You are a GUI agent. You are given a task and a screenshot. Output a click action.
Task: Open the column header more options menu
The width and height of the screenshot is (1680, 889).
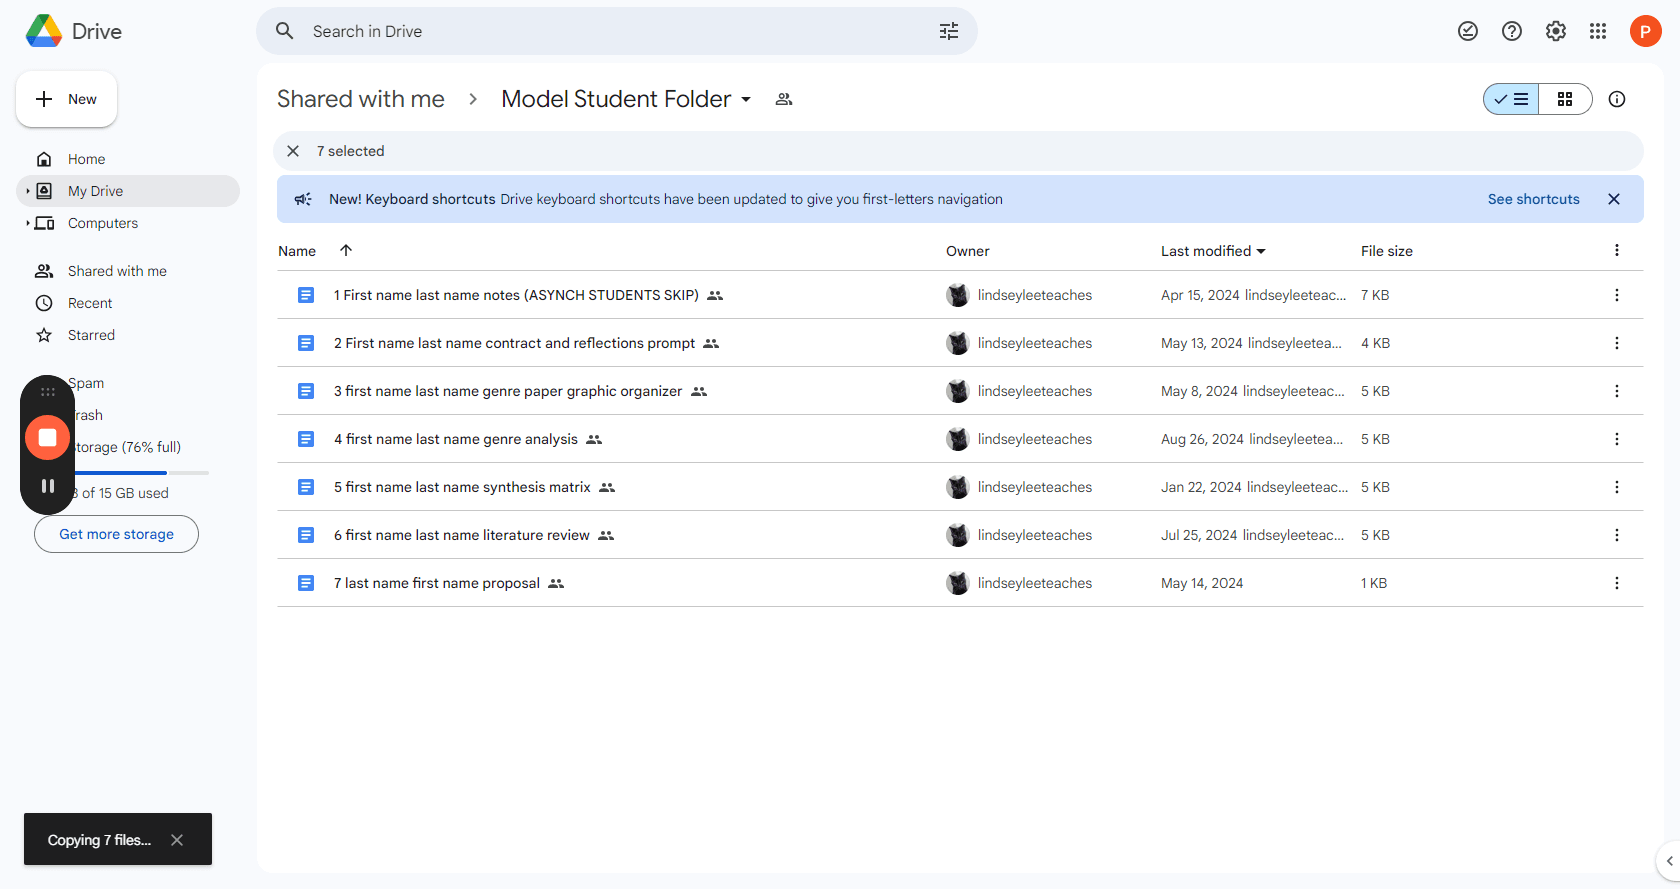pyautogui.click(x=1617, y=250)
